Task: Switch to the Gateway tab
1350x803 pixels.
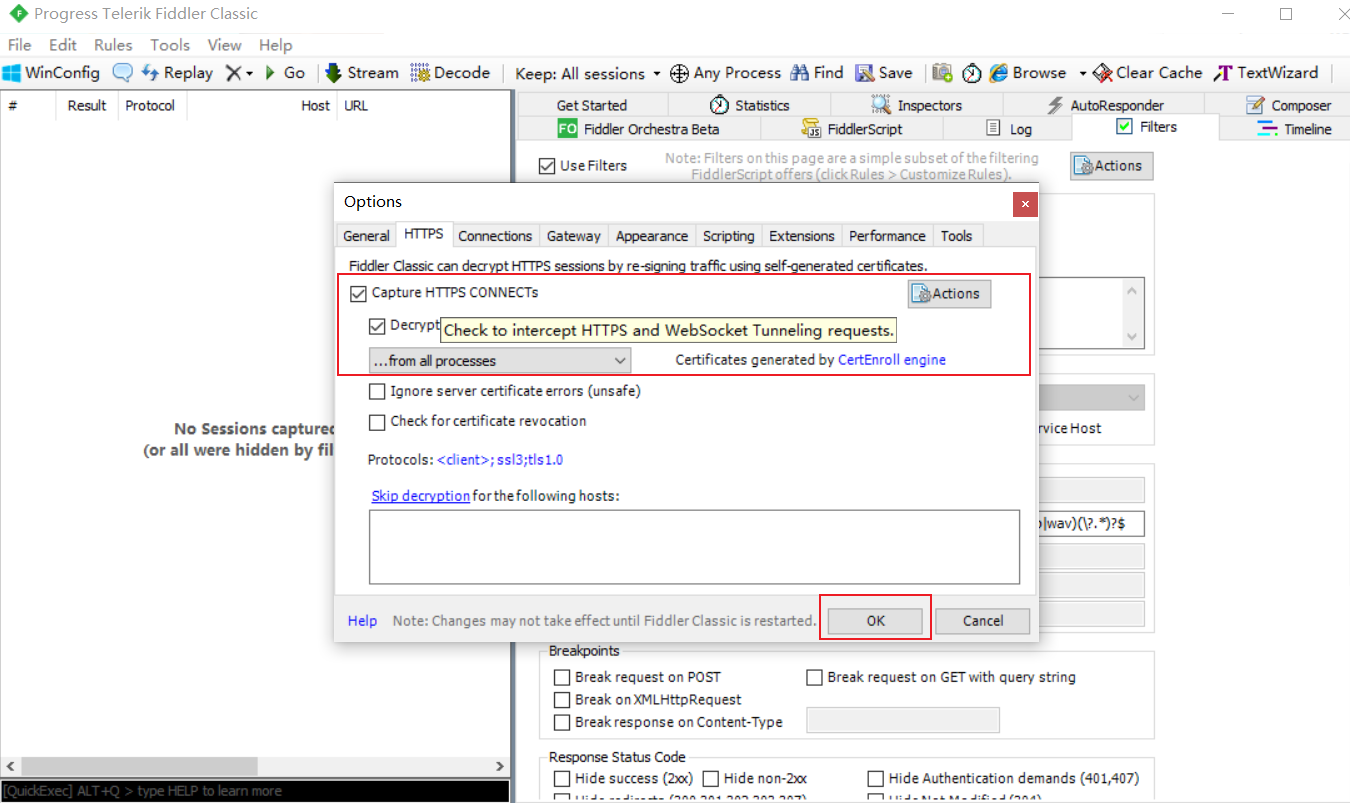Action: point(574,236)
